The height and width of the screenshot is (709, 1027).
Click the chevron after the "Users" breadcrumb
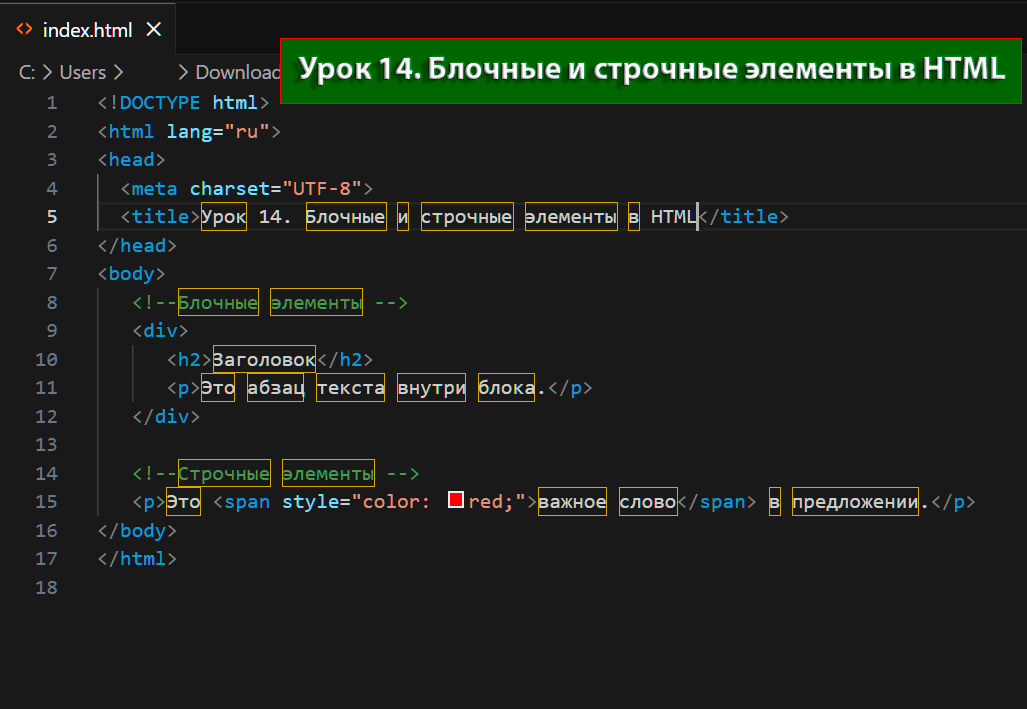pos(118,72)
